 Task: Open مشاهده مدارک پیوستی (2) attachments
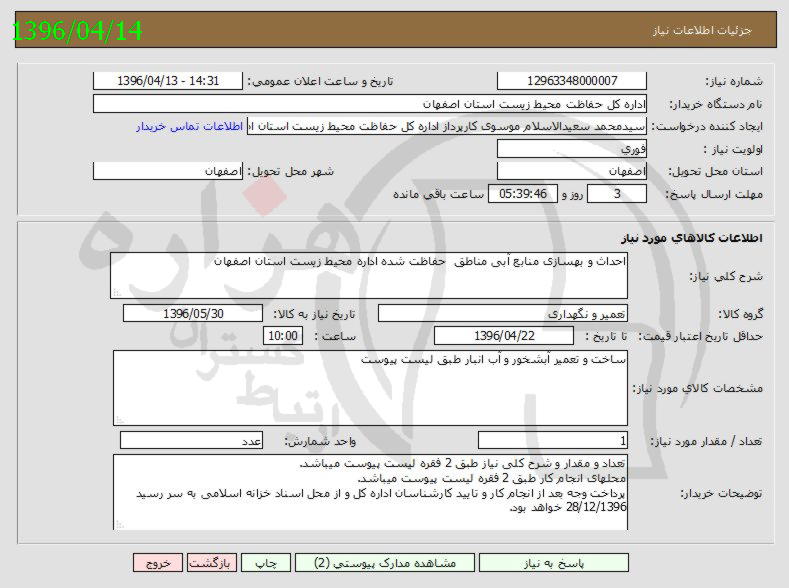tap(384, 563)
